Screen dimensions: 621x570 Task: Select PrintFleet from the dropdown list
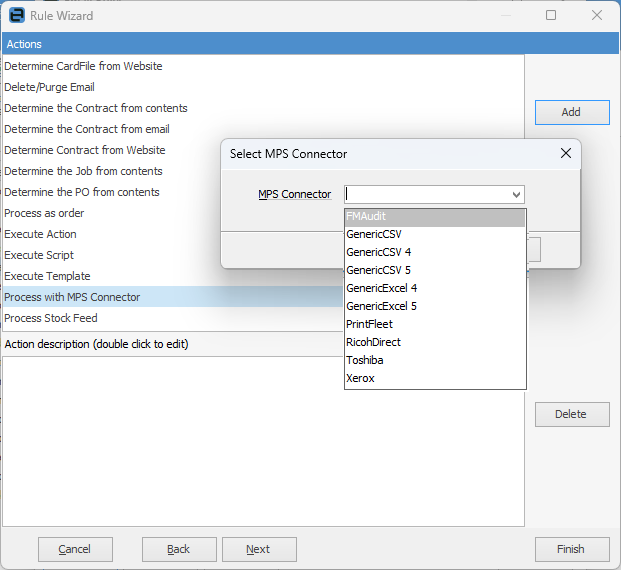point(435,324)
